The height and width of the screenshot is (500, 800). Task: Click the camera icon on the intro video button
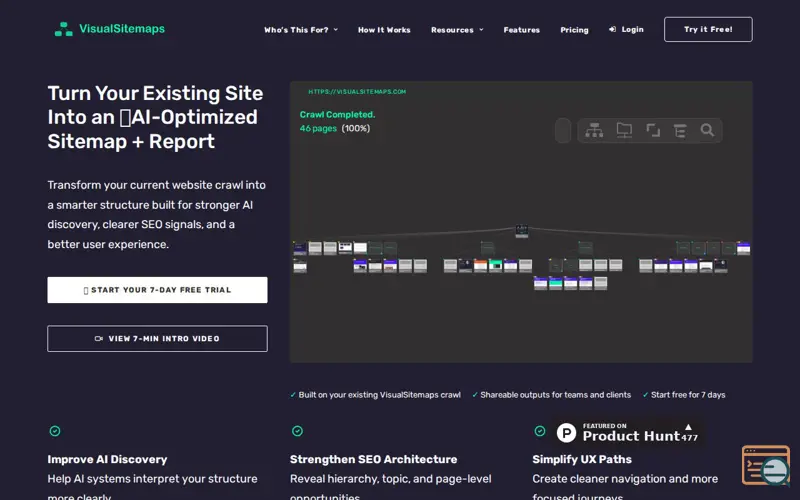[x=99, y=339]
